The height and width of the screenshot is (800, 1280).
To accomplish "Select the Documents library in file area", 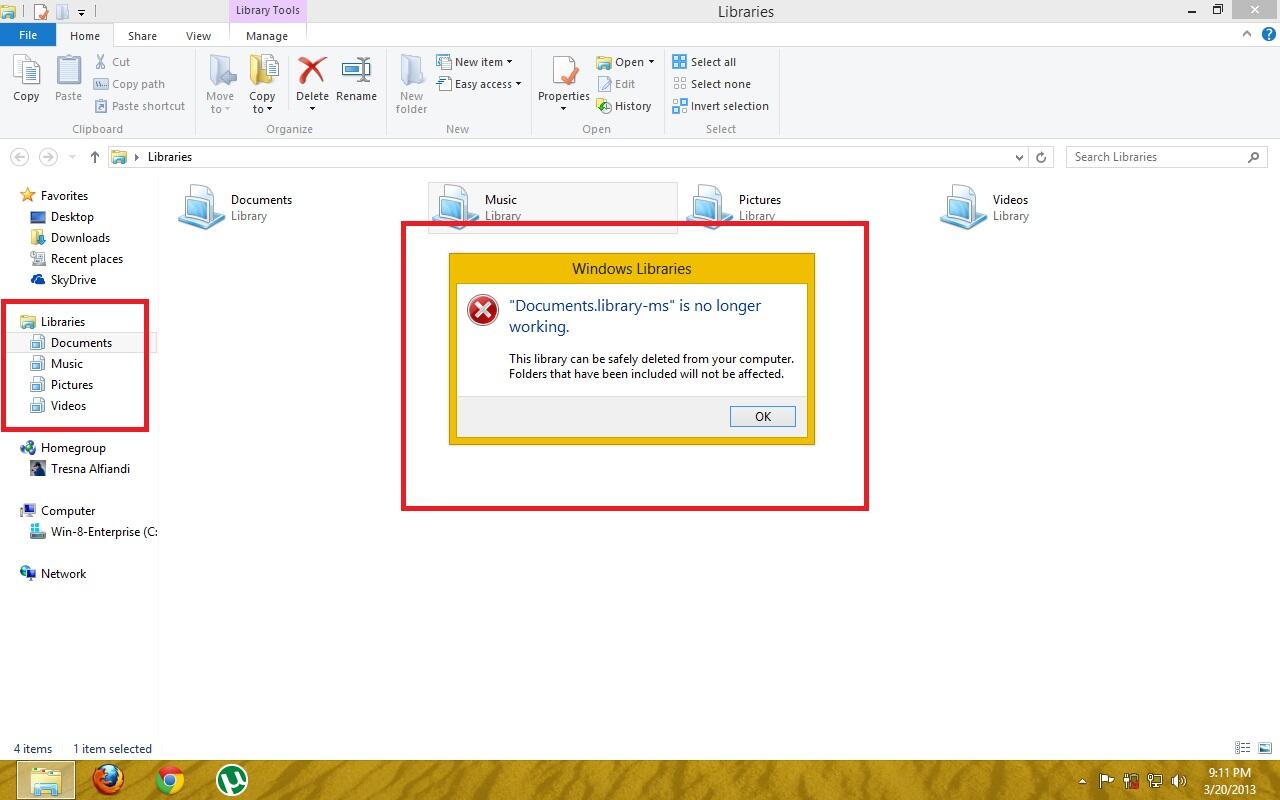I will click(236, 207).
